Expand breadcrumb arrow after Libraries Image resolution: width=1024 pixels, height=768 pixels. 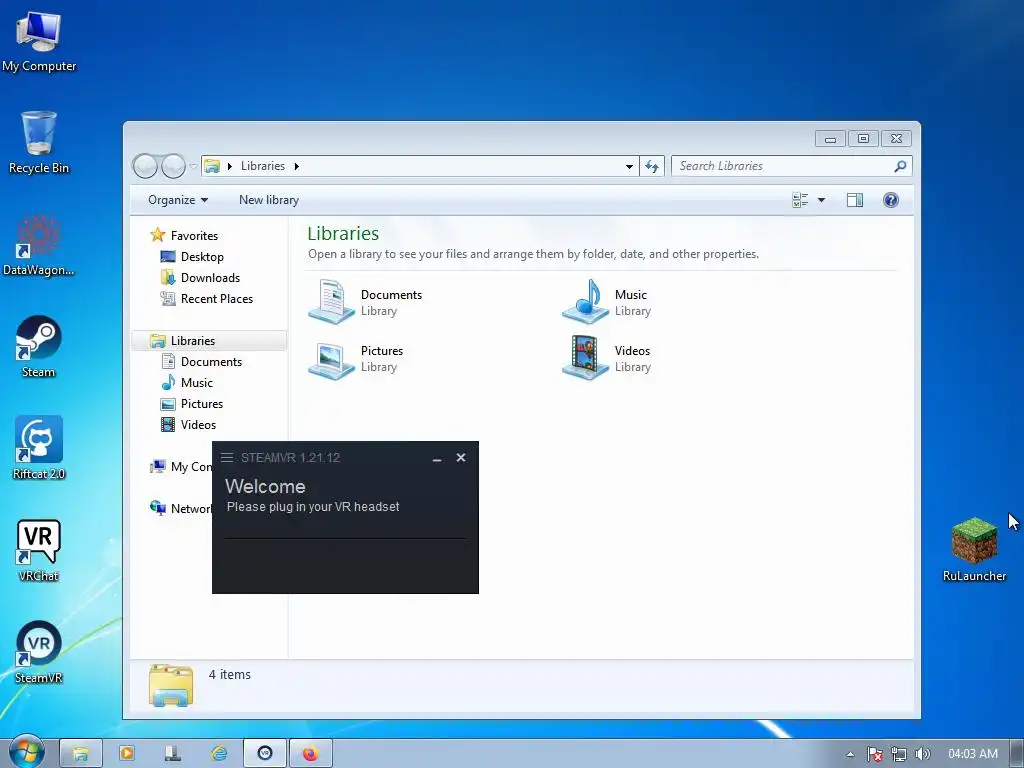coord(296,166)
